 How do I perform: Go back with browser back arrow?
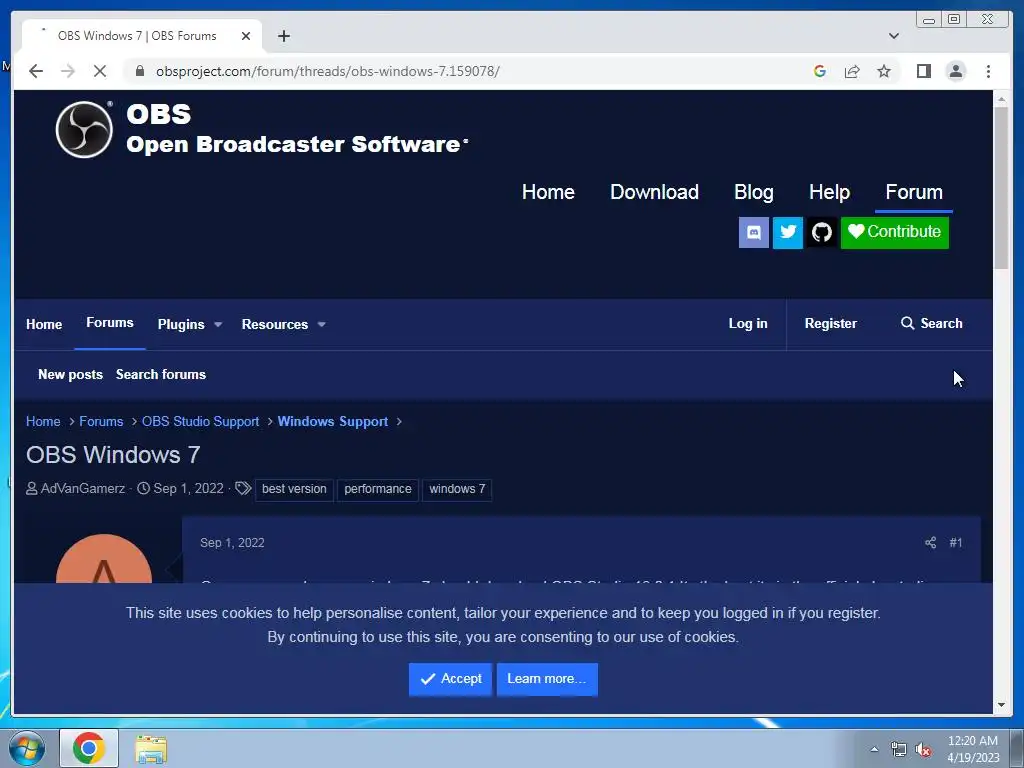coord(36,71)
